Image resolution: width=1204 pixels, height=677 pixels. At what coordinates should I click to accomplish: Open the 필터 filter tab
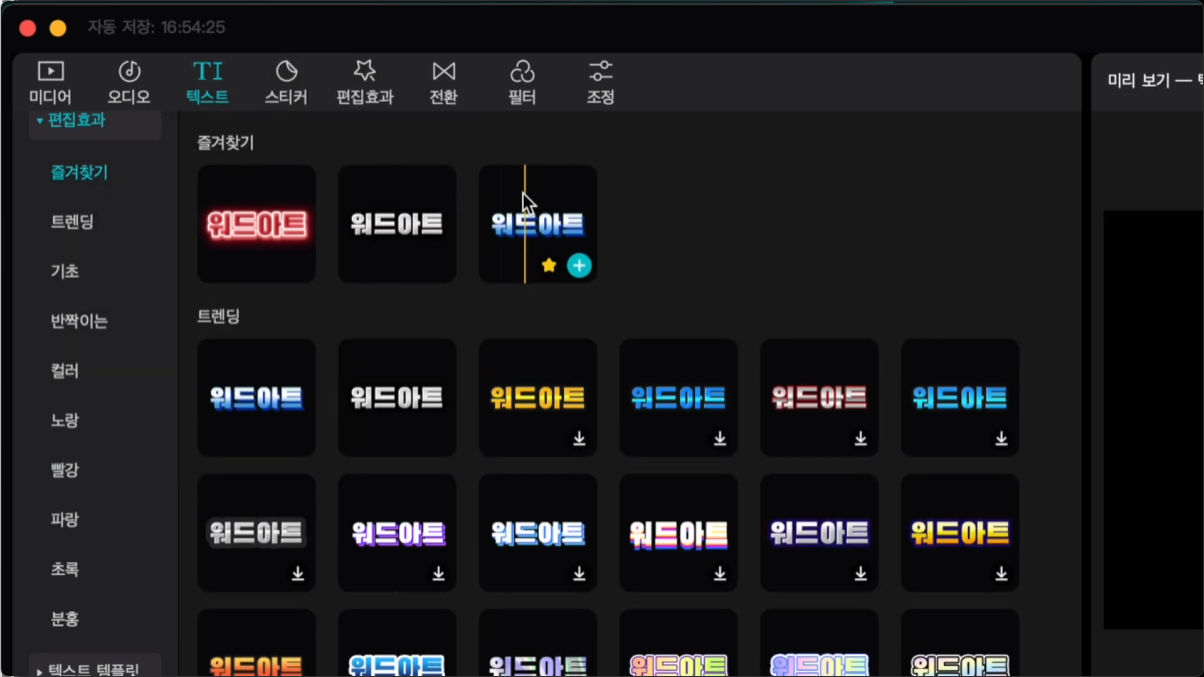click(522, 83)
